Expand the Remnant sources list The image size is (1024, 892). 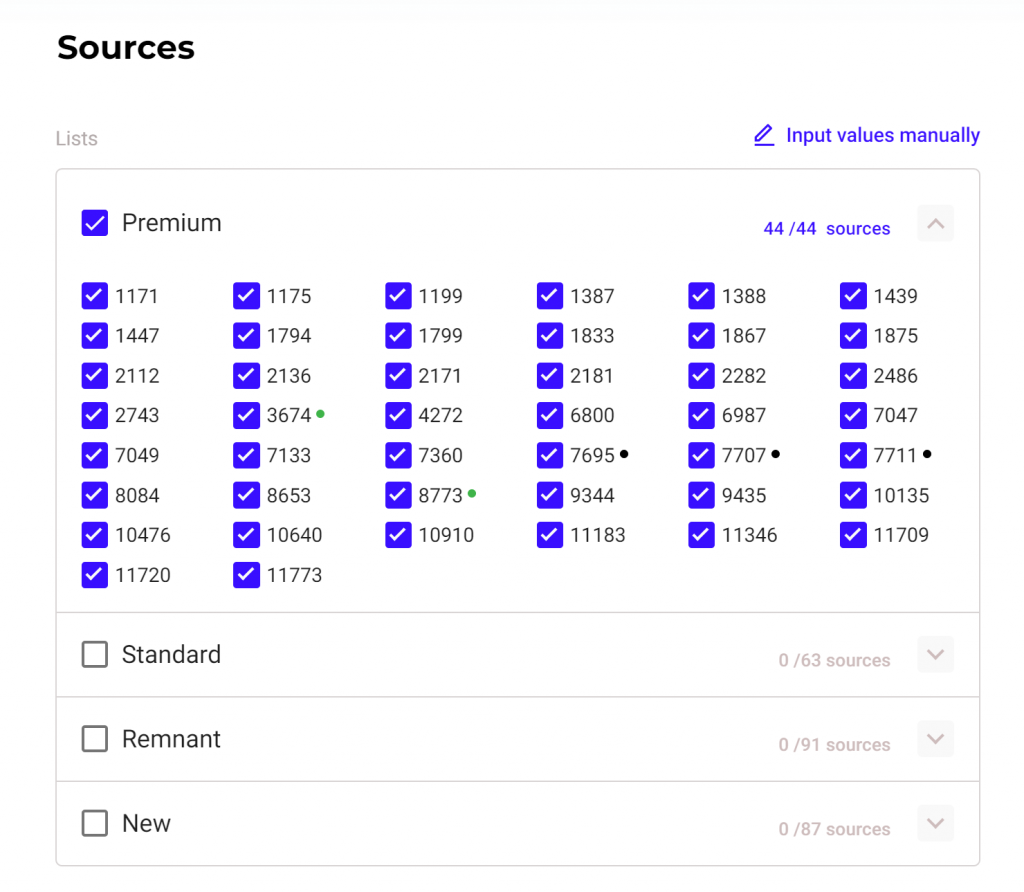coord(936,739)
